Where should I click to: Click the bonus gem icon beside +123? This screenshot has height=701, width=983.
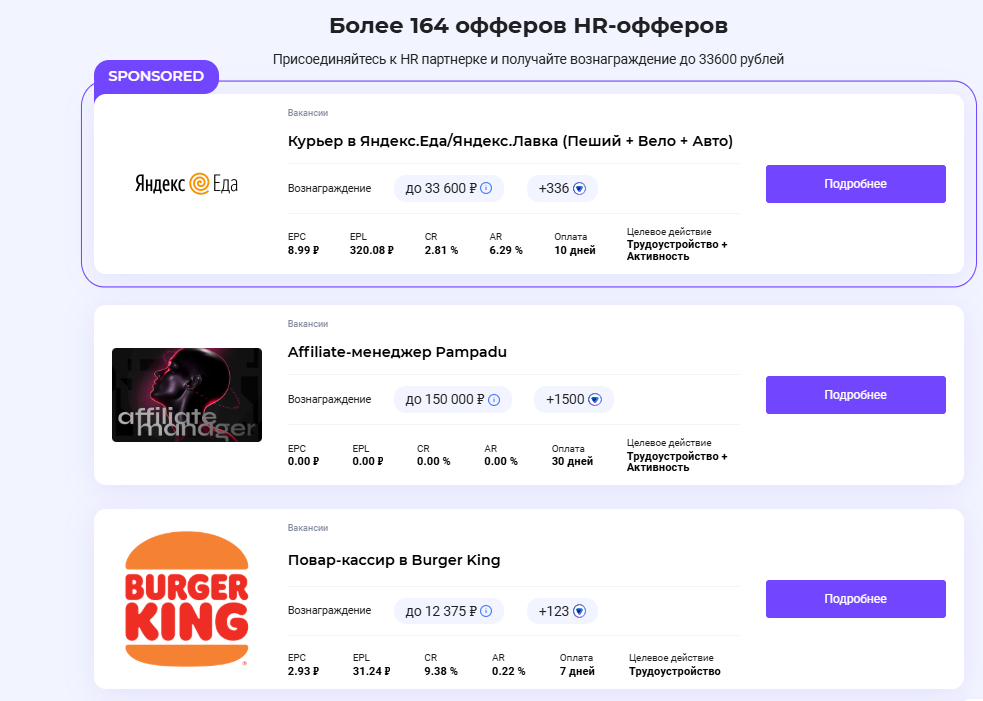pyautogui.click(x=579, y=611)
